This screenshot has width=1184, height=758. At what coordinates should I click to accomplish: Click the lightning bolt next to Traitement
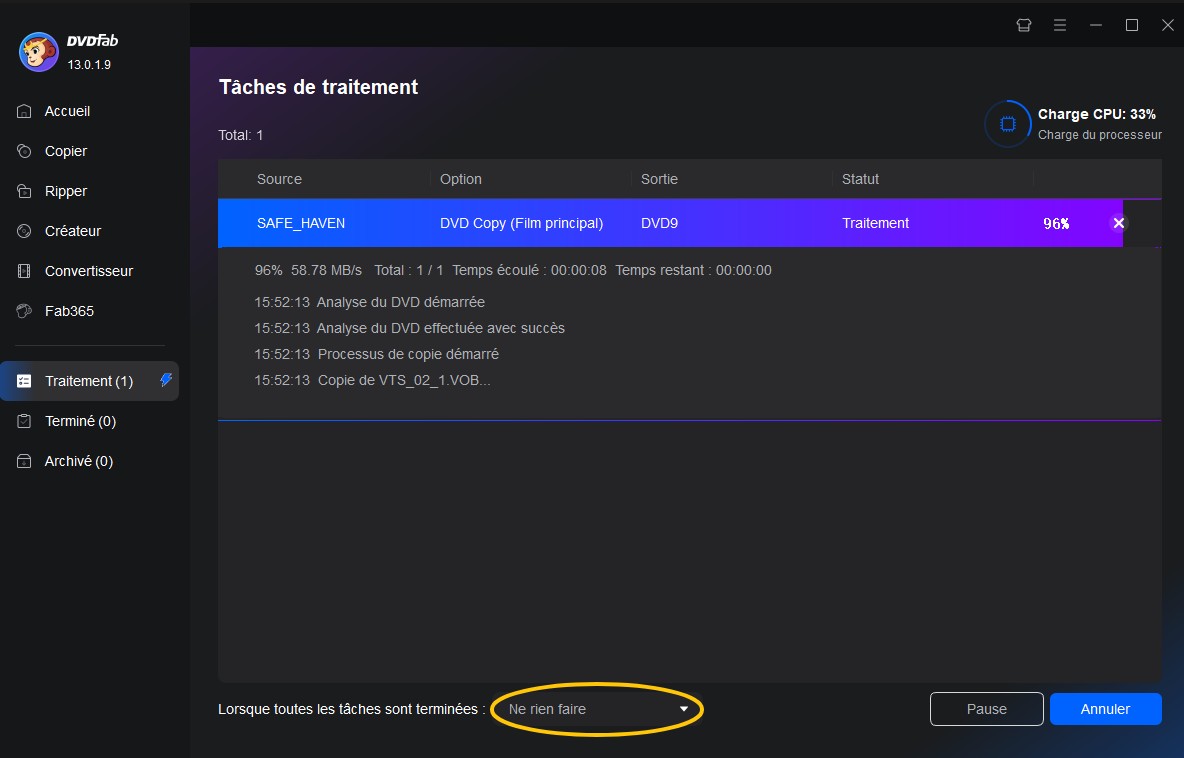pos(166,380)
